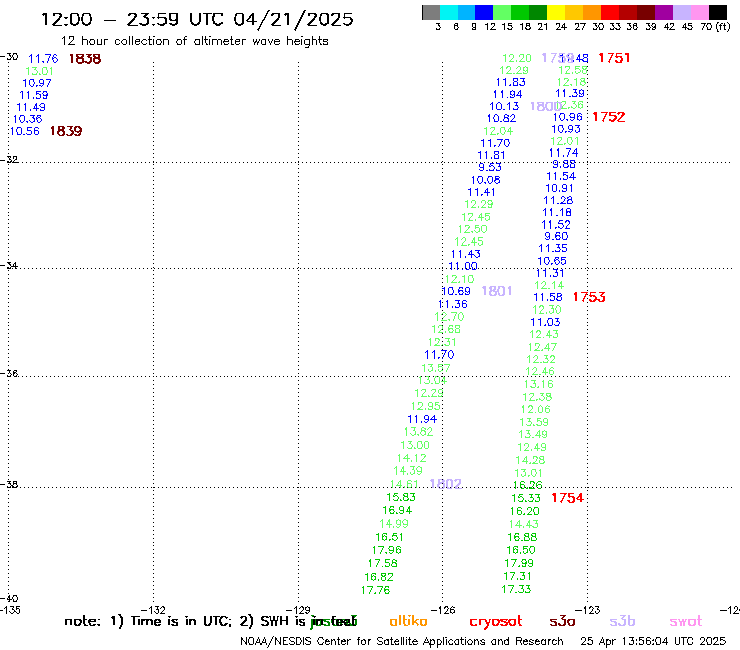Click the wave height value '12.20'
The image size is (740, 650).
517,58
